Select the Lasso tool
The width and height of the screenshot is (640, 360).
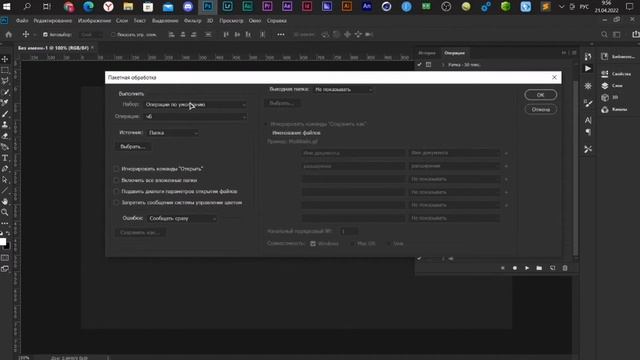[x=5, y=81]
